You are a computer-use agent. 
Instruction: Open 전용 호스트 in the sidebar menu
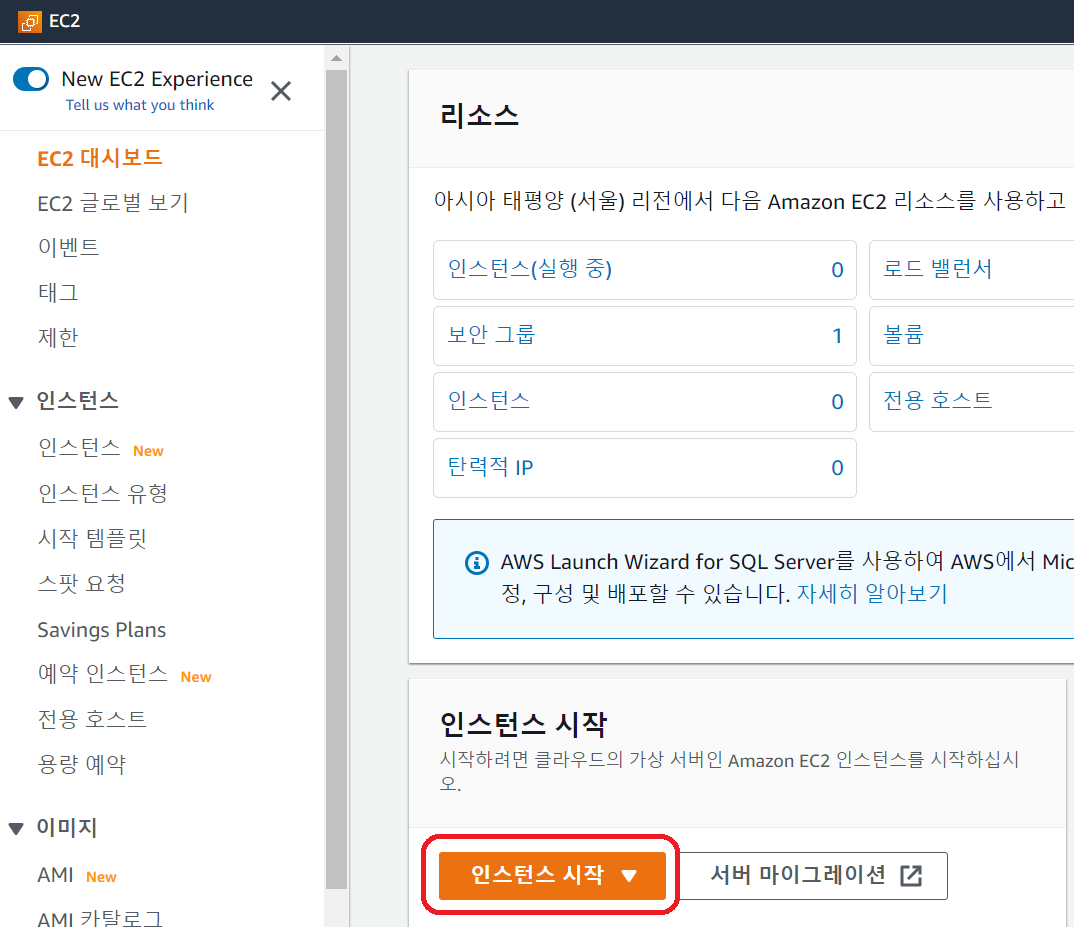(92, 719)
